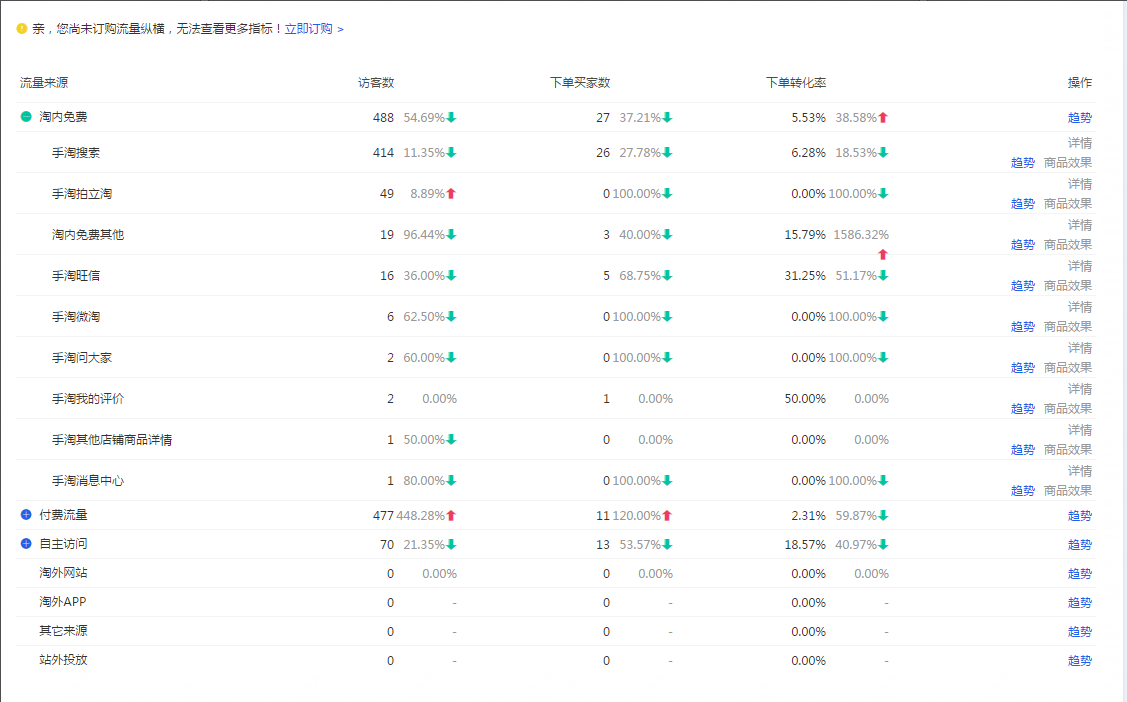Select the 手淘我的评价 source name

point(88,398)
